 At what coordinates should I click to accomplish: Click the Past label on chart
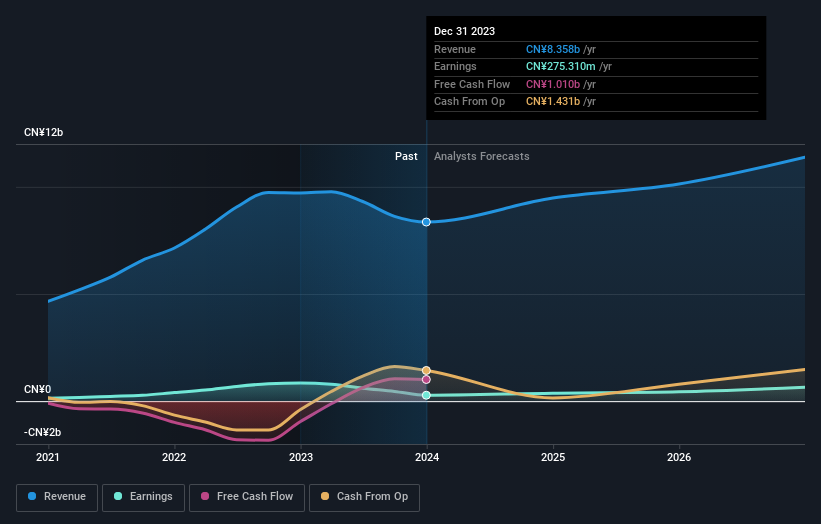coord(406,157)
